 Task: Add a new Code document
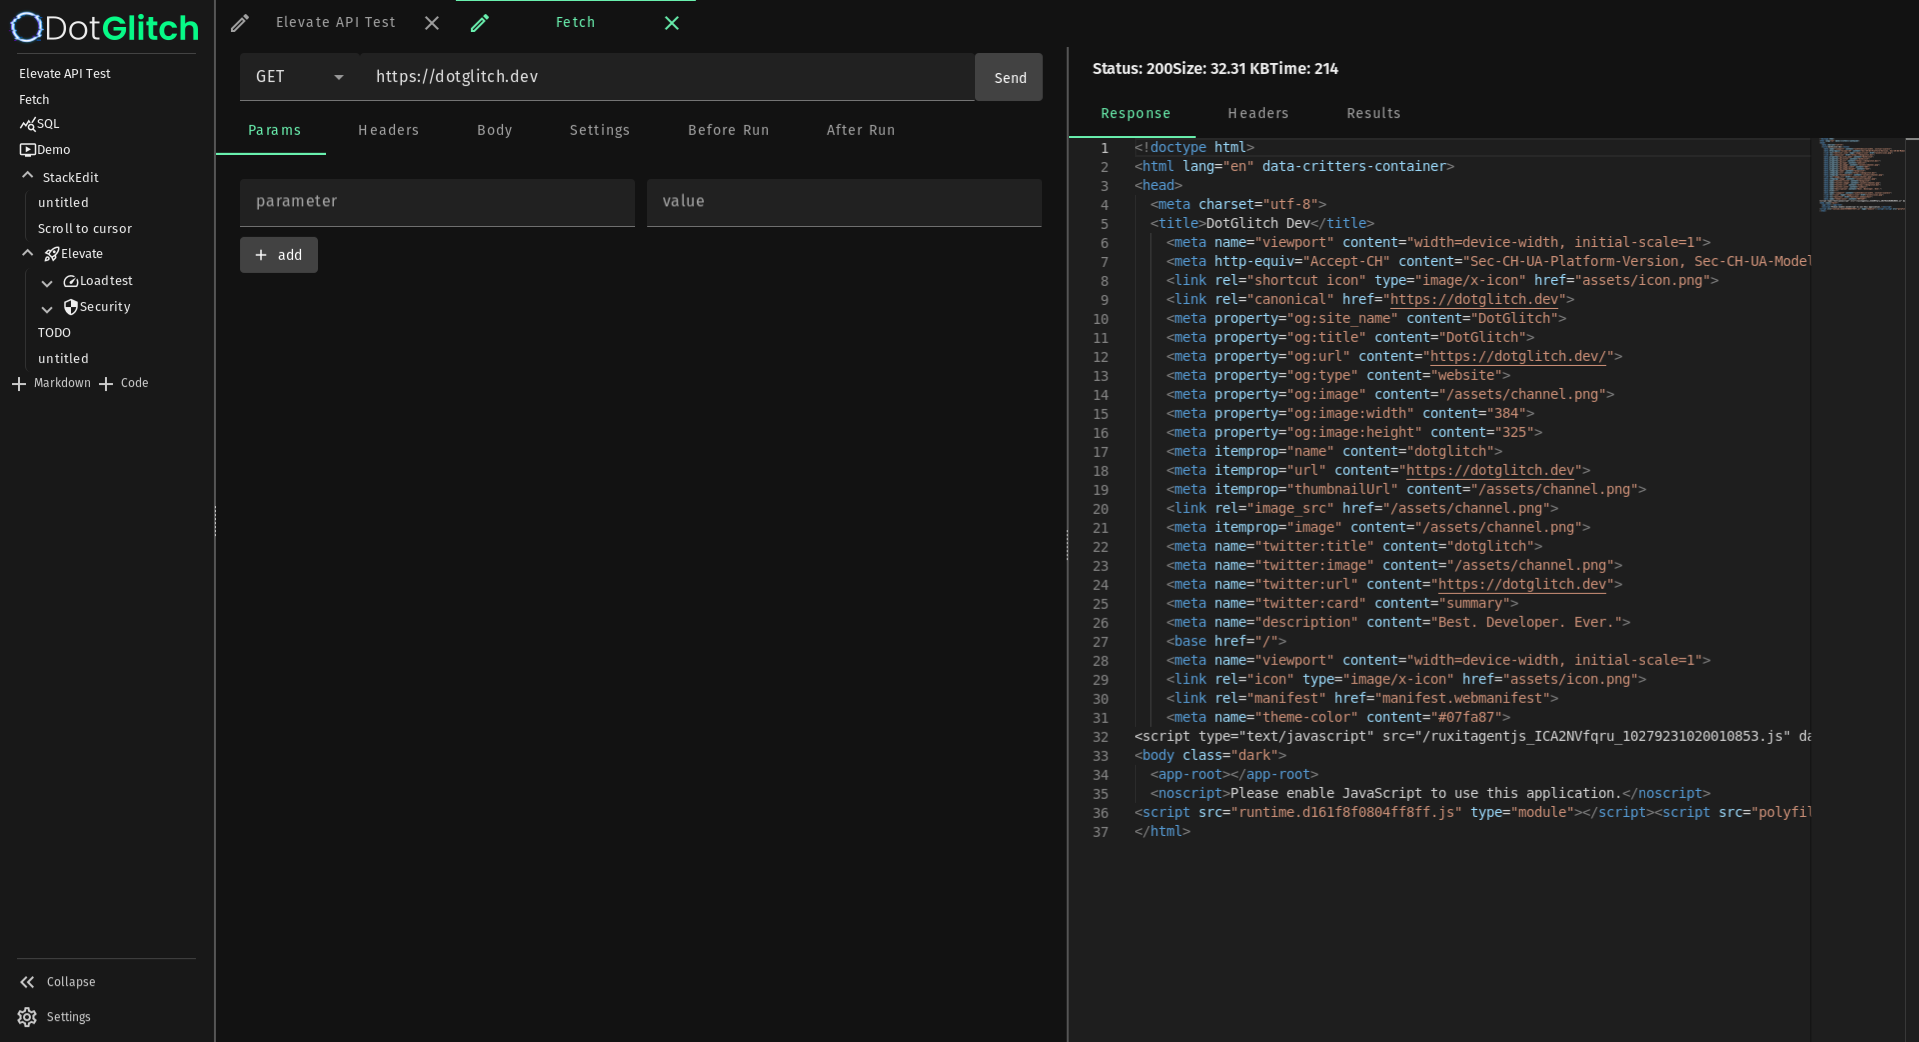tap(123, 384)
